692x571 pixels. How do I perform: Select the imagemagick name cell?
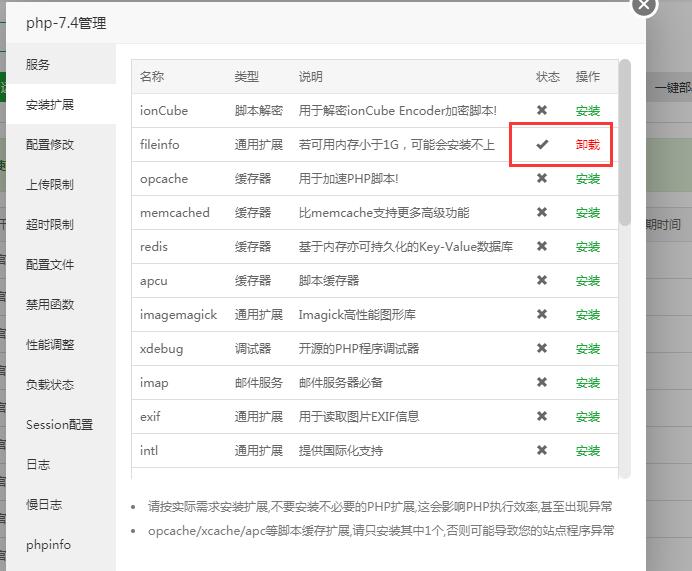click(x=178, y=315)
